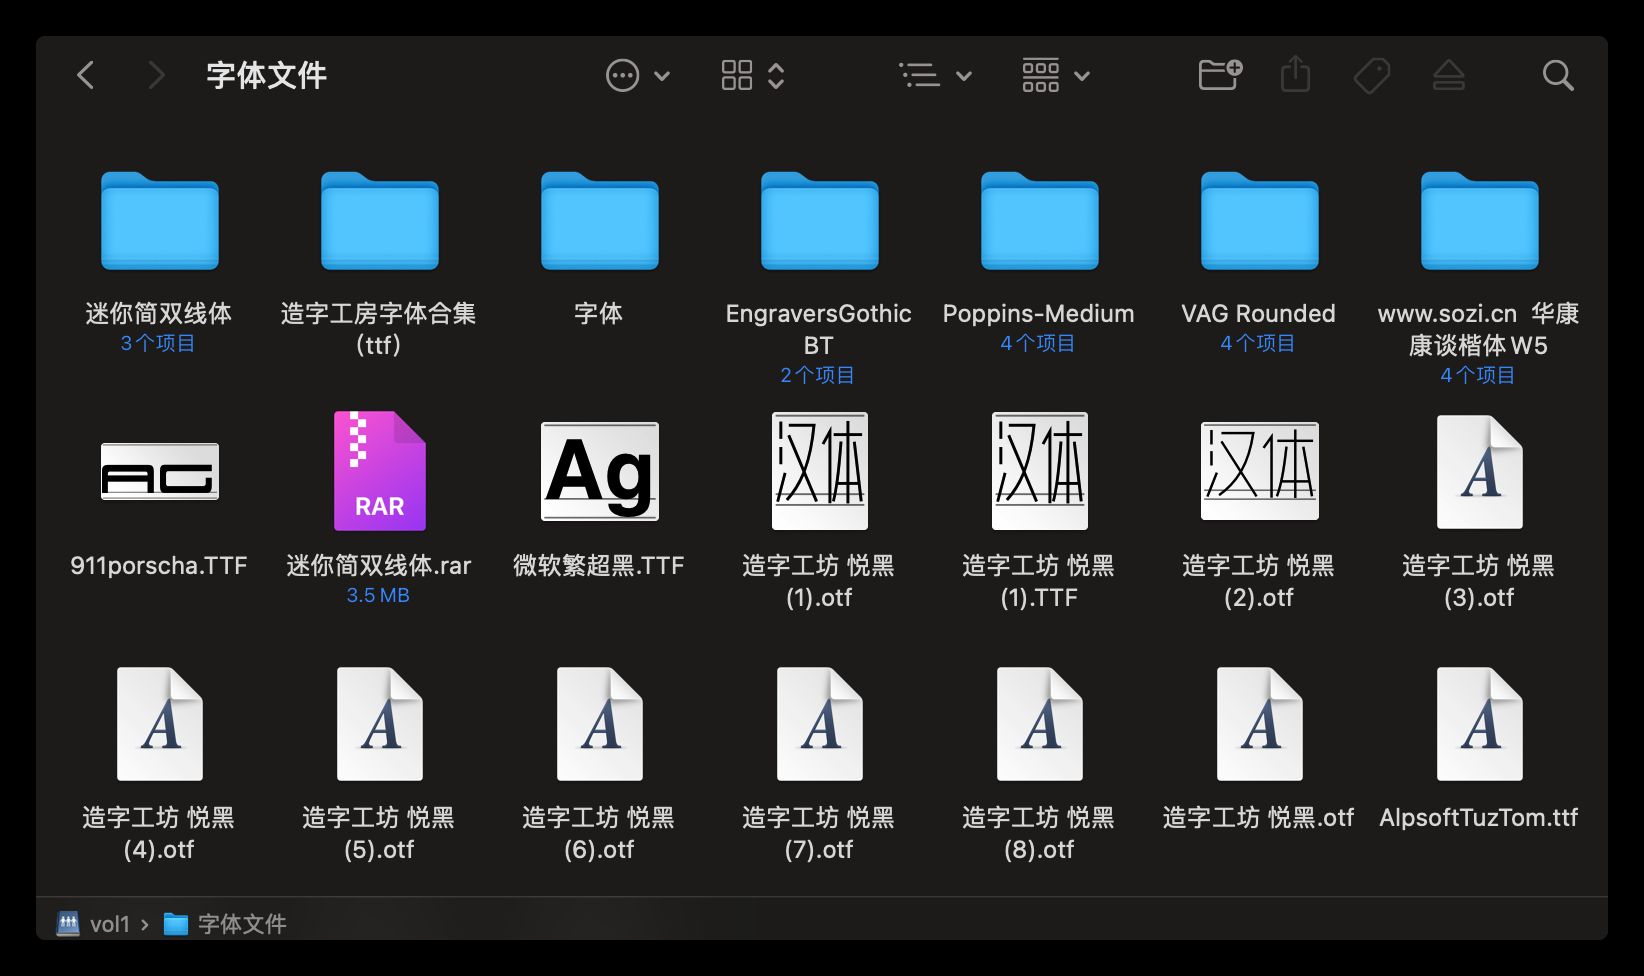The height and width of the screenshot is (976, 1644).
Task: Open the ellipsis action menu dropdown
Action: coord(637,75)
